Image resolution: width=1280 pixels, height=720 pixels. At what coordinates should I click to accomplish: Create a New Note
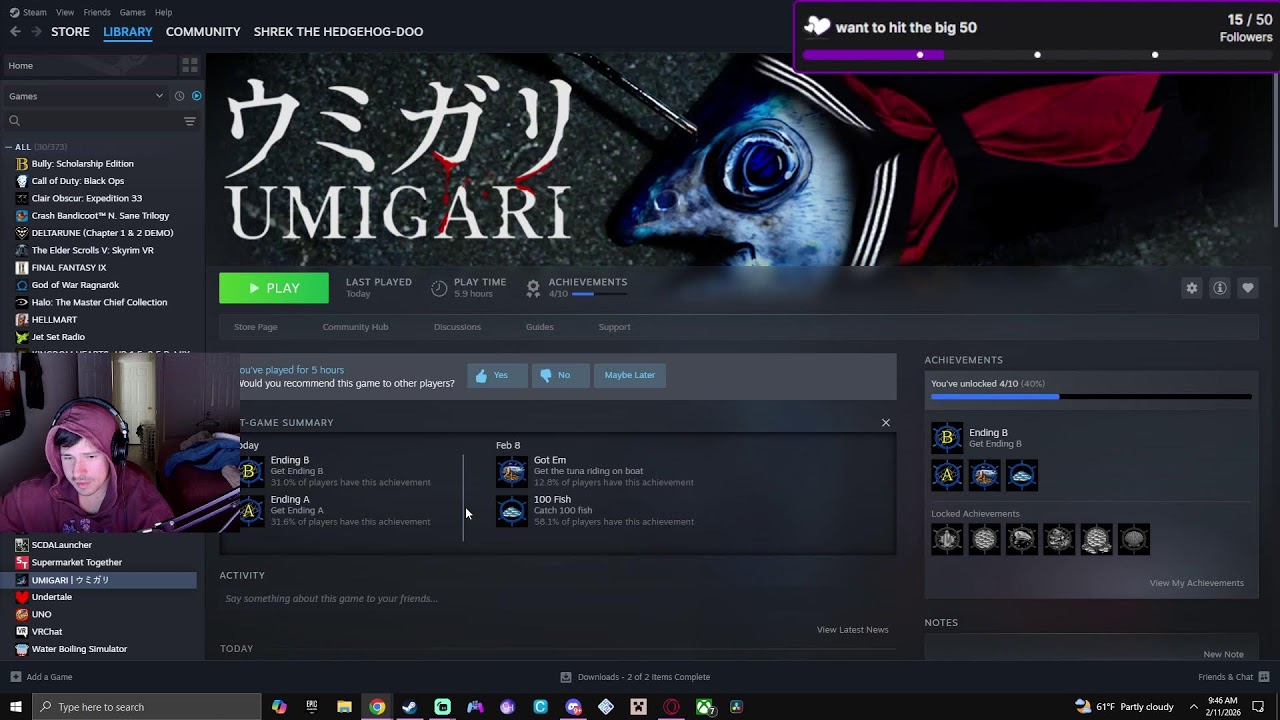point(1223,654)
